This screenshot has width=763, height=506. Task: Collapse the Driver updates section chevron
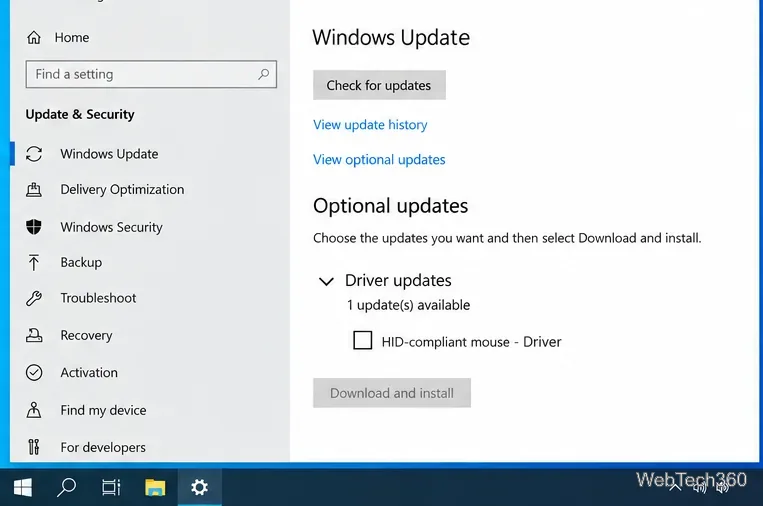[x=326, y=281]
